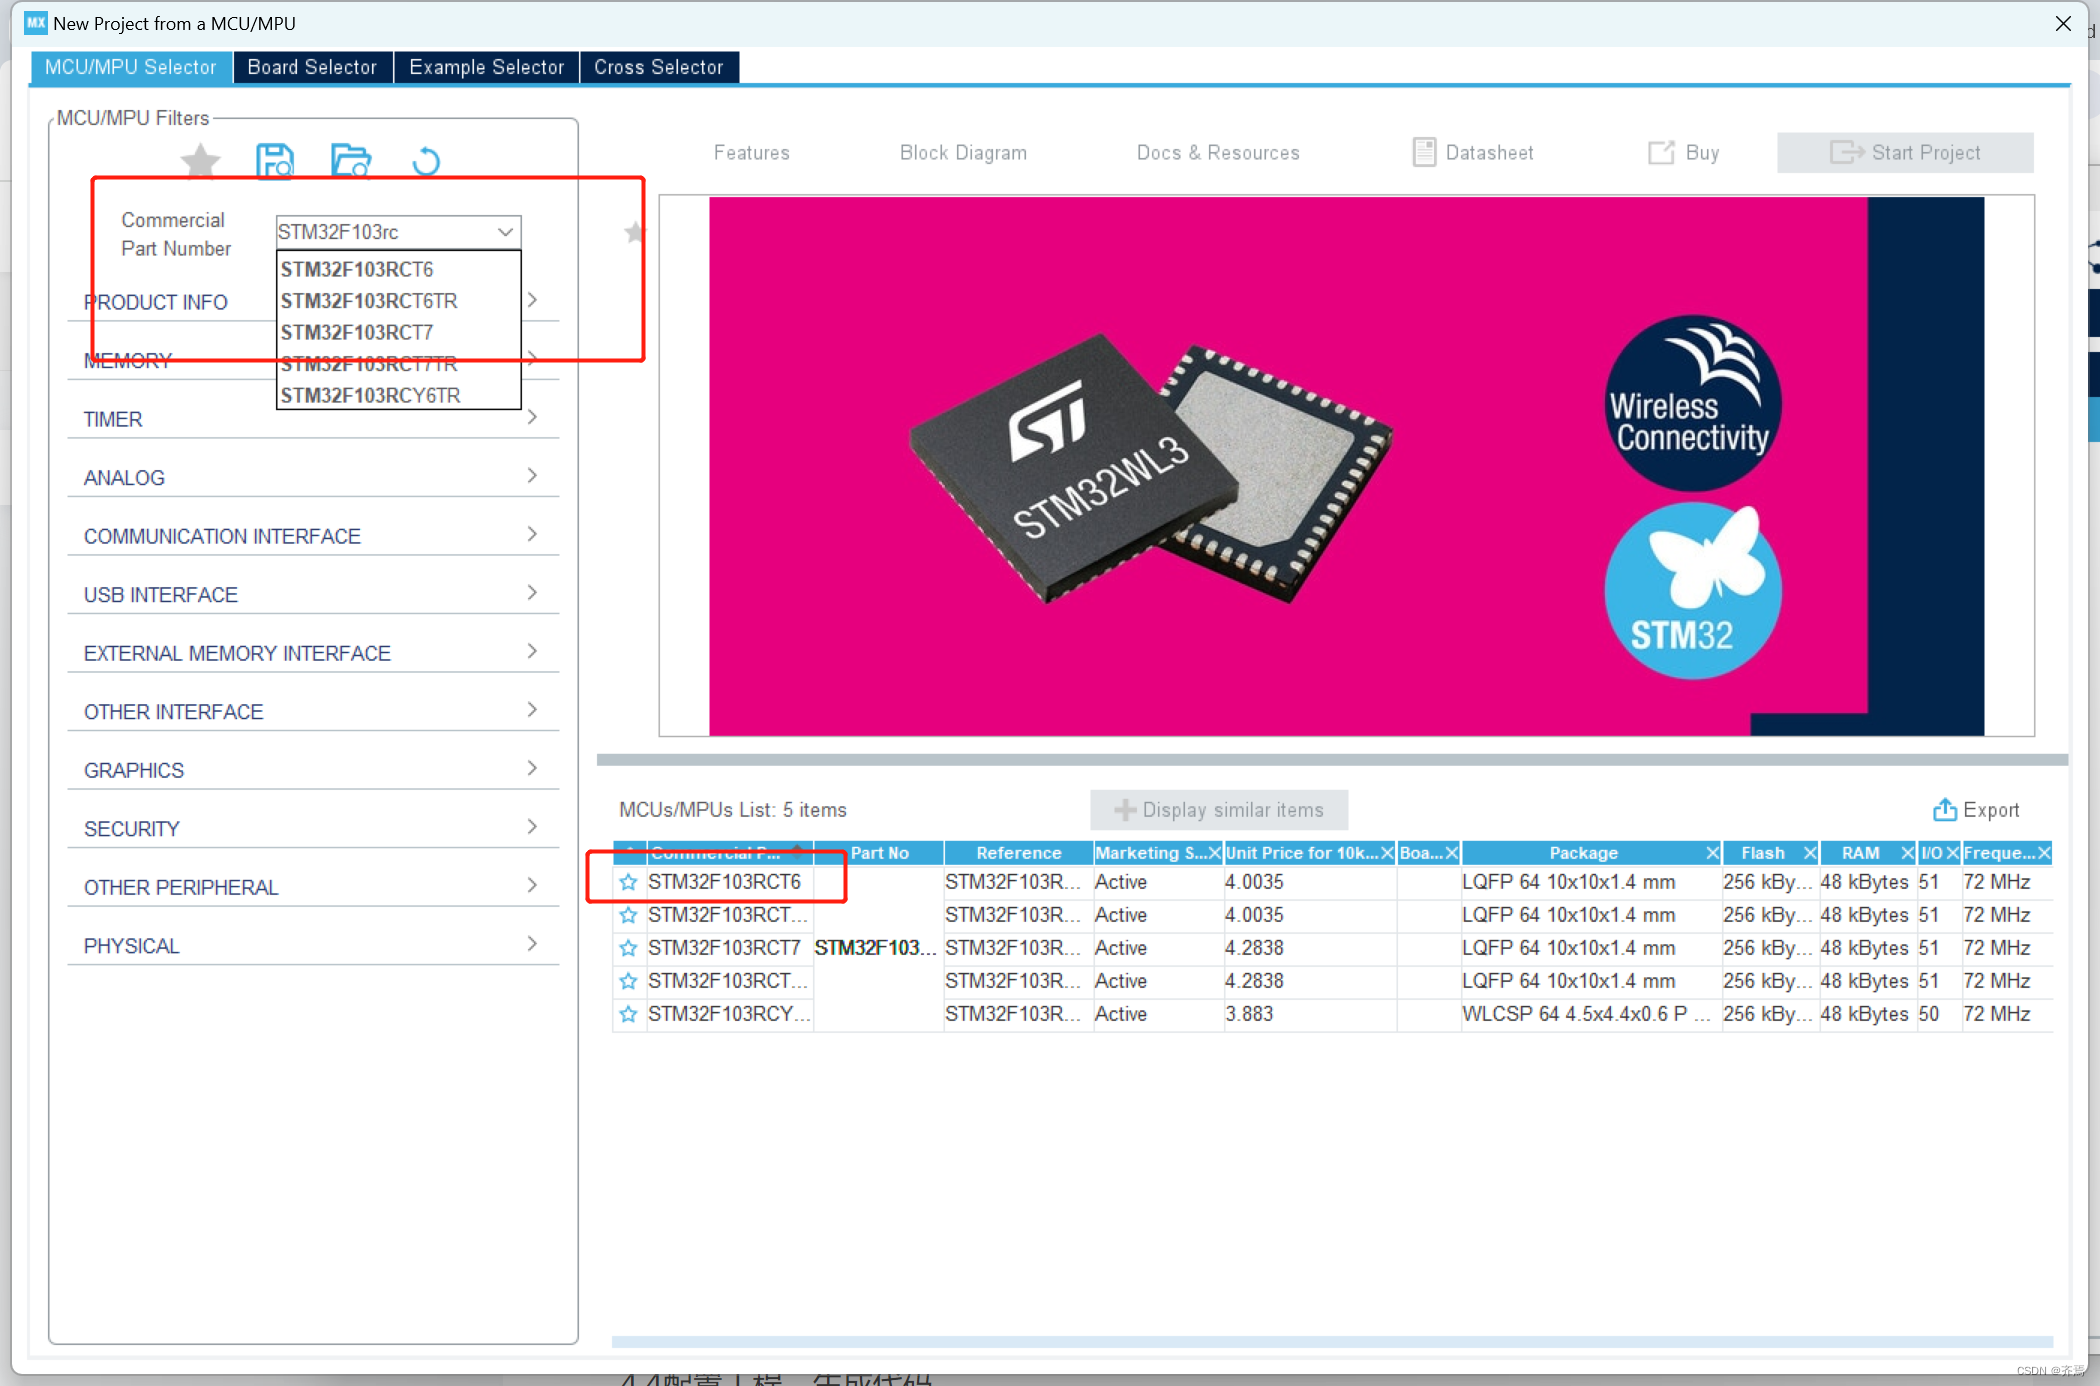This screenshot has width=2100, height=1386.
Task: Click the load search folder icon
Action: 351,160
